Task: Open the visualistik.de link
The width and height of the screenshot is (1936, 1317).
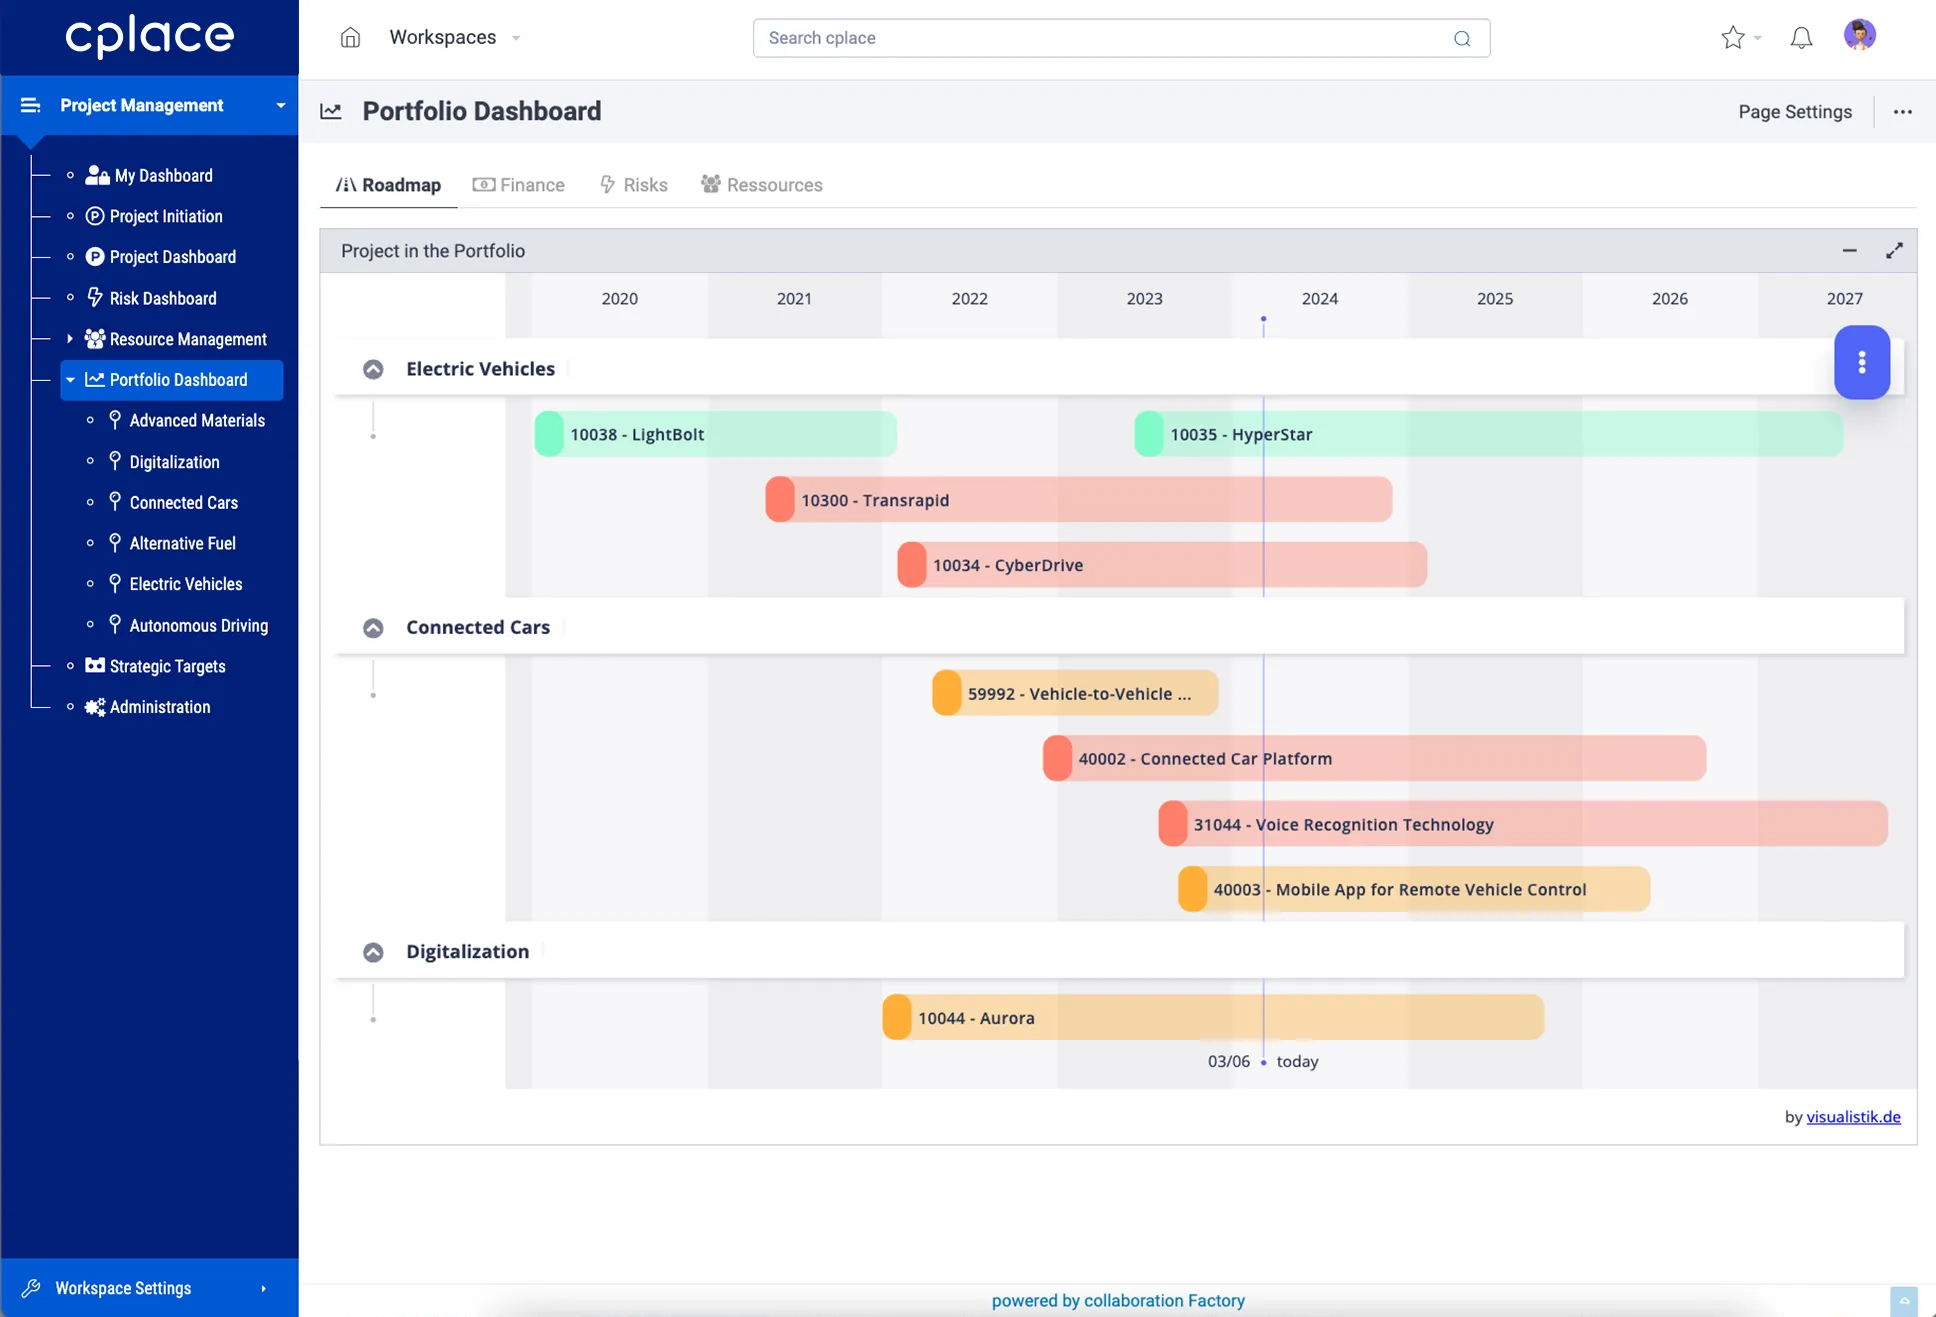Action: pyautogui.click(x=1853, y=1117)
